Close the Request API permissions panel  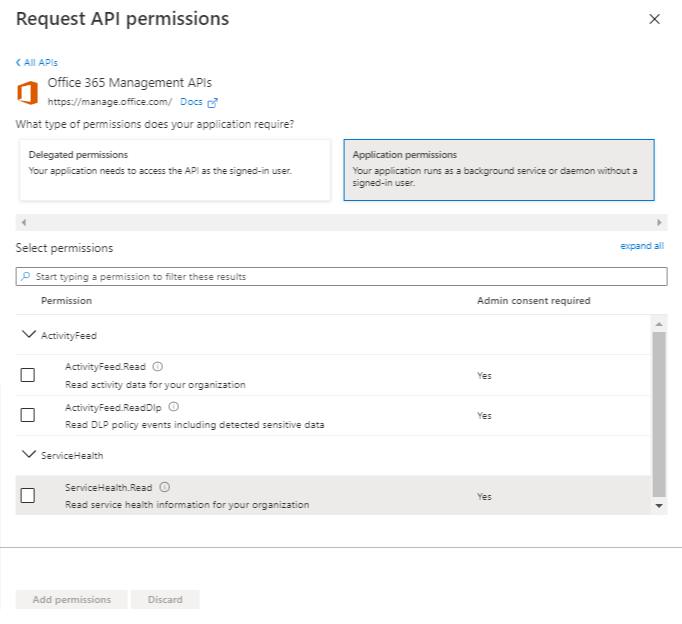coord(654,19)
